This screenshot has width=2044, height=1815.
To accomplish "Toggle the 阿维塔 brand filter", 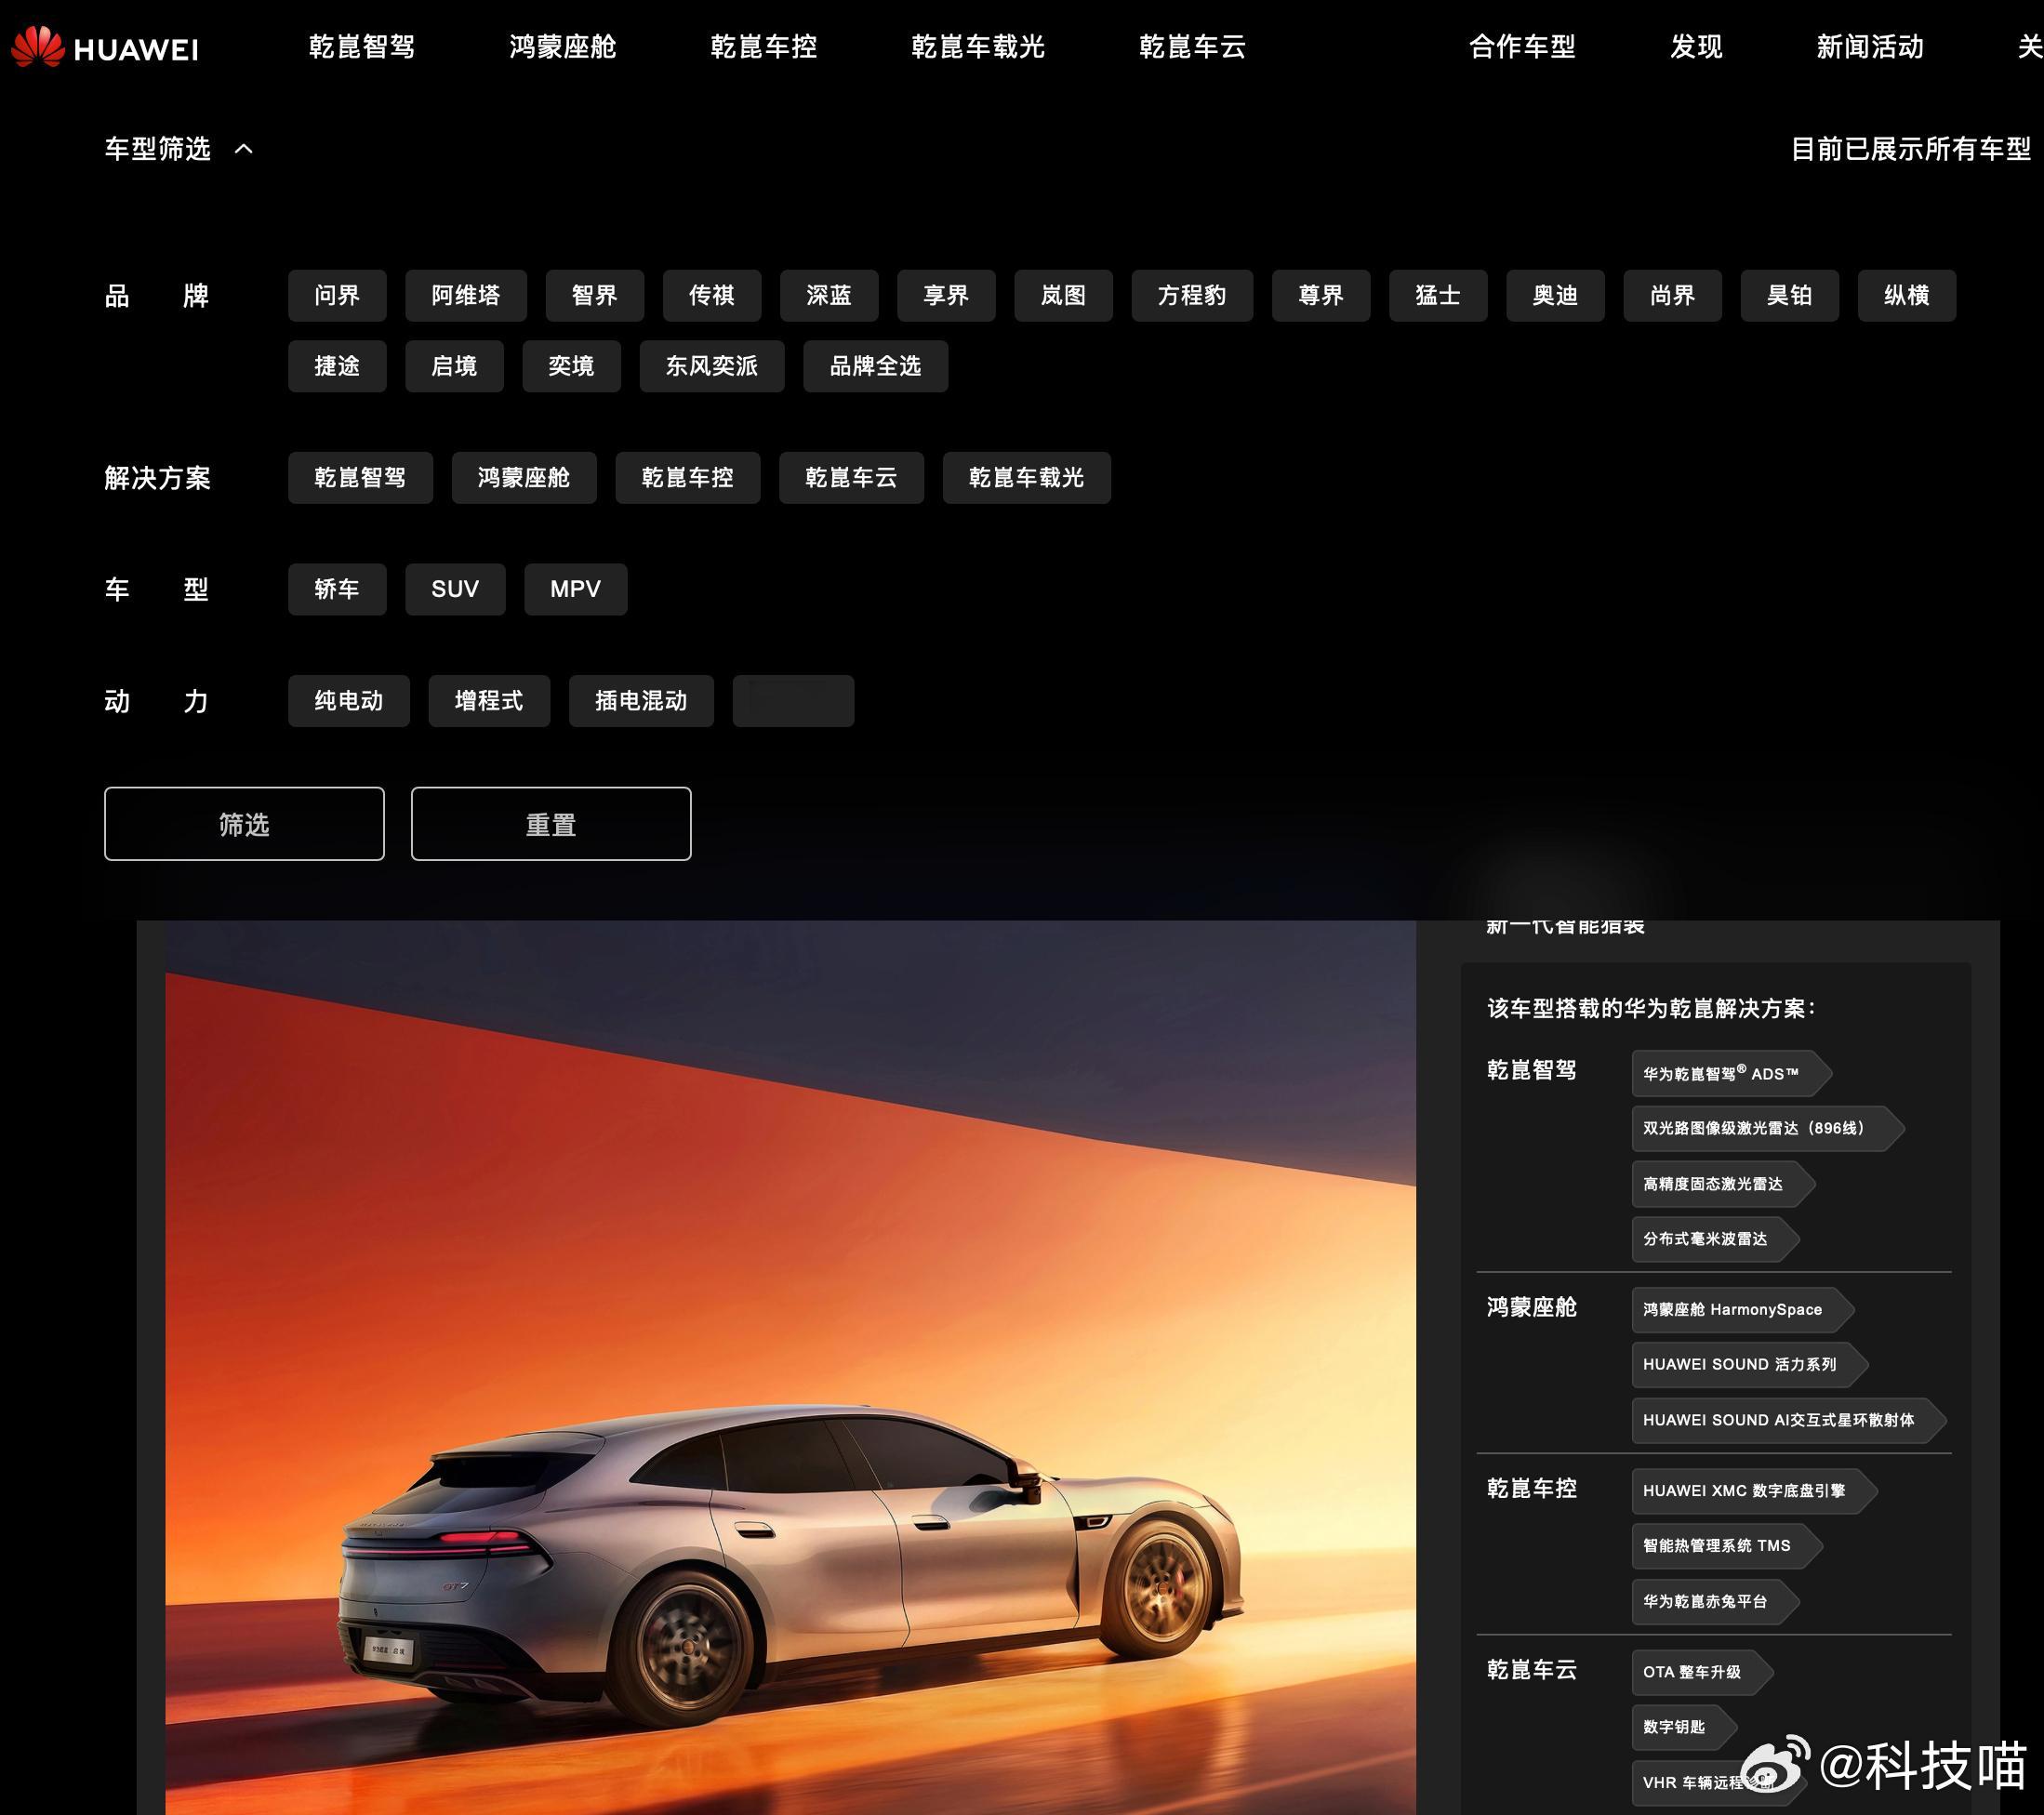I will point(466,295).
